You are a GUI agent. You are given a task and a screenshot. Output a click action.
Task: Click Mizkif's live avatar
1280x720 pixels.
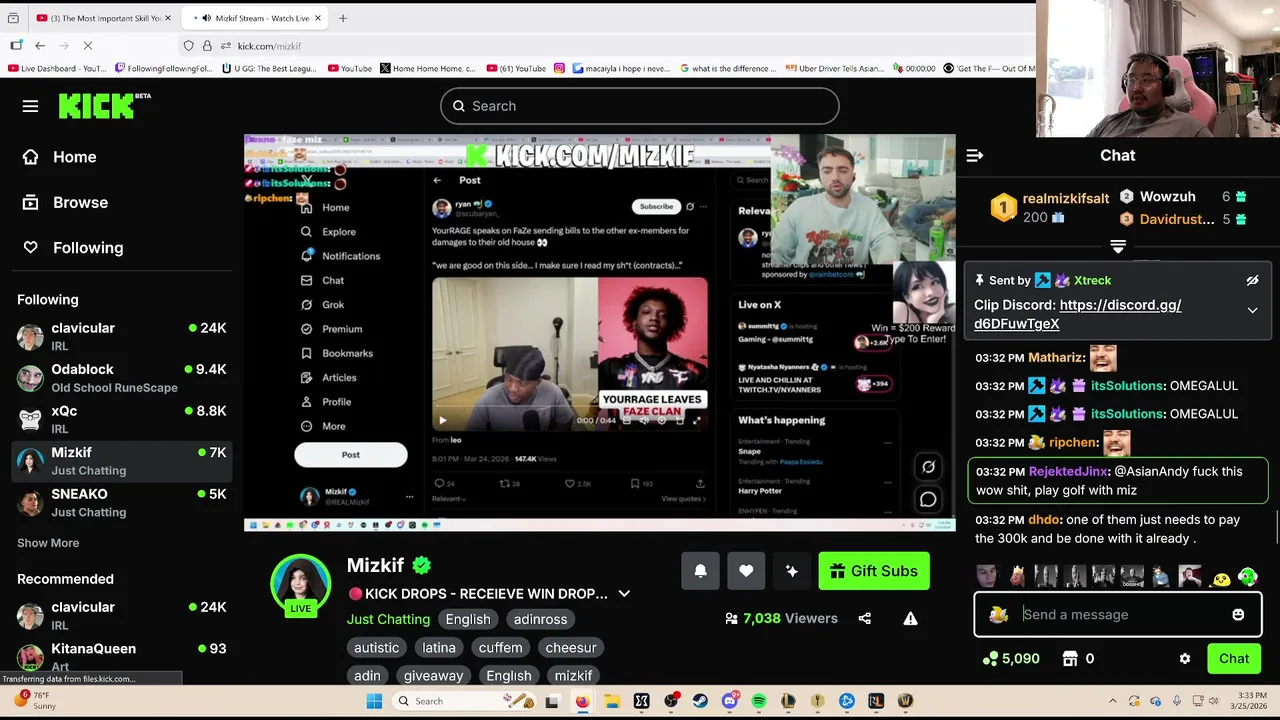300,584
